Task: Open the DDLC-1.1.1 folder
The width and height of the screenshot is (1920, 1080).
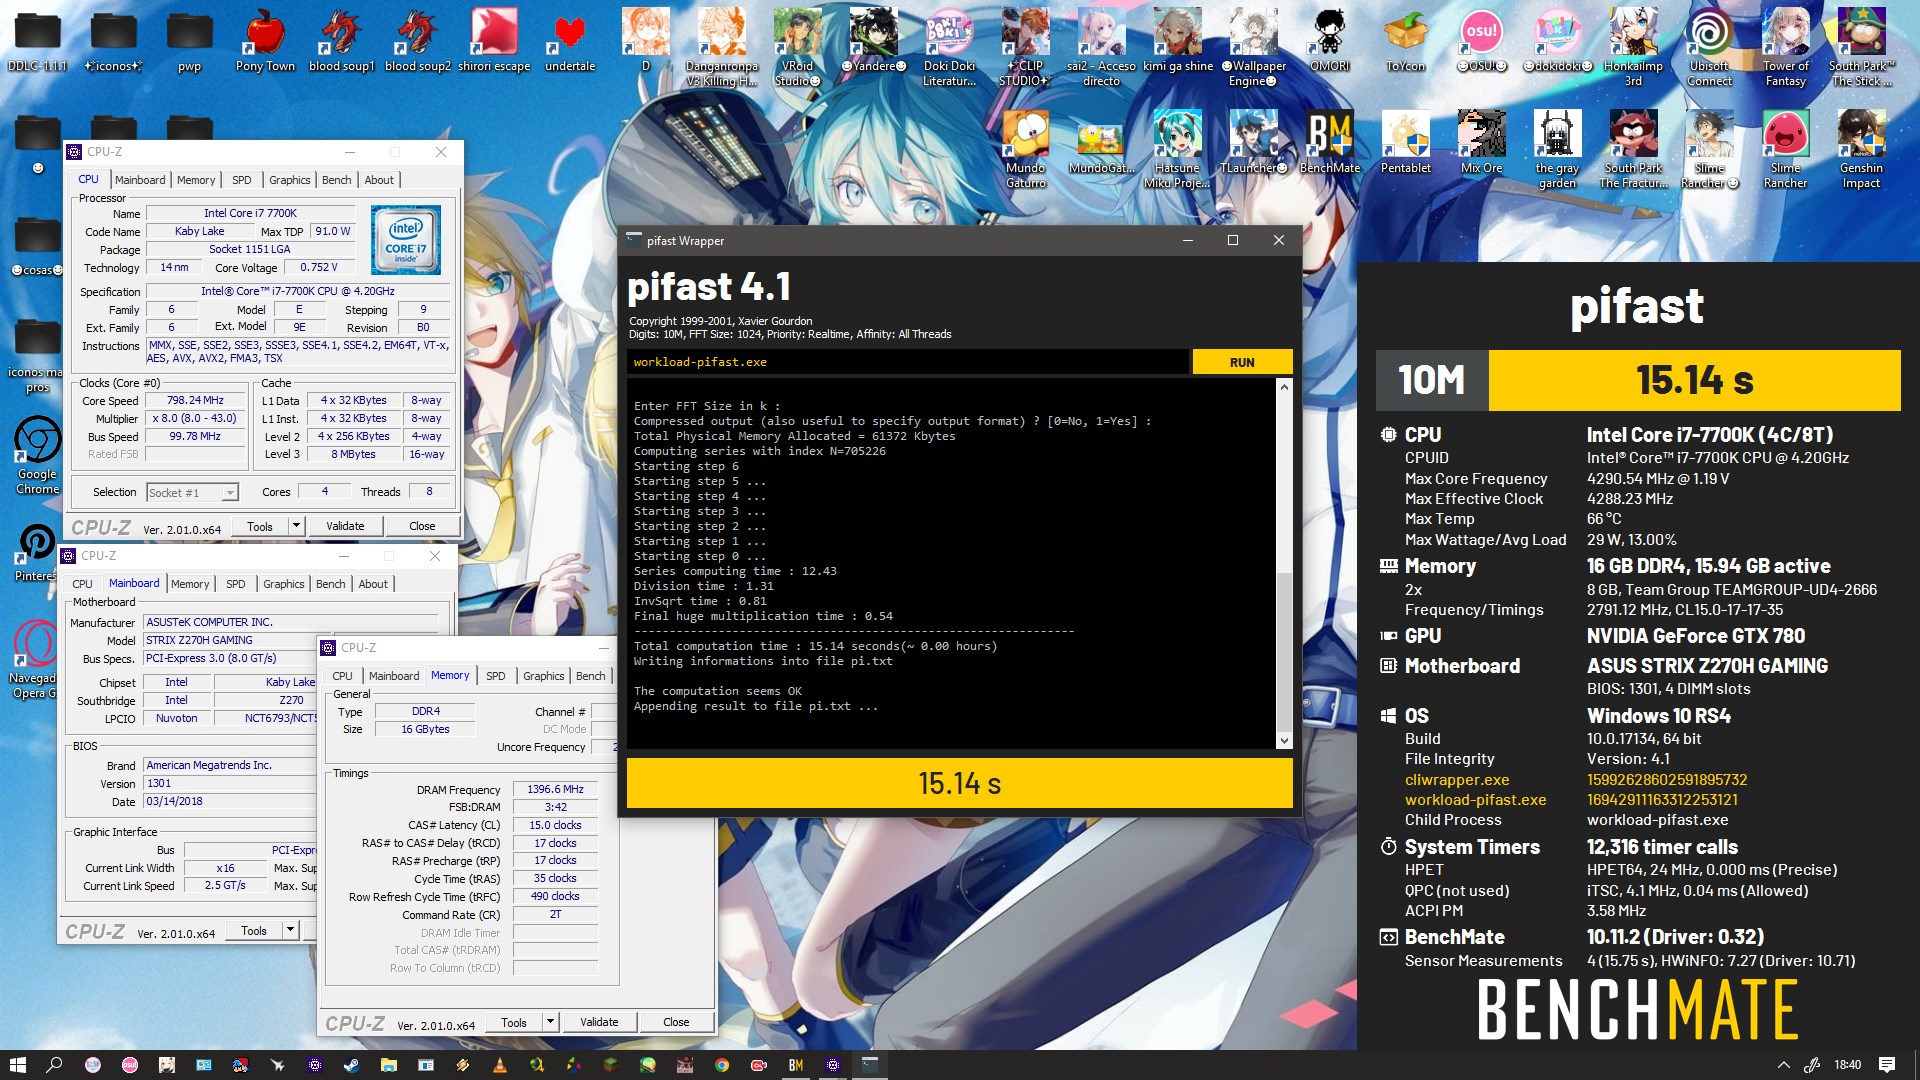Action: coord(37,40)
